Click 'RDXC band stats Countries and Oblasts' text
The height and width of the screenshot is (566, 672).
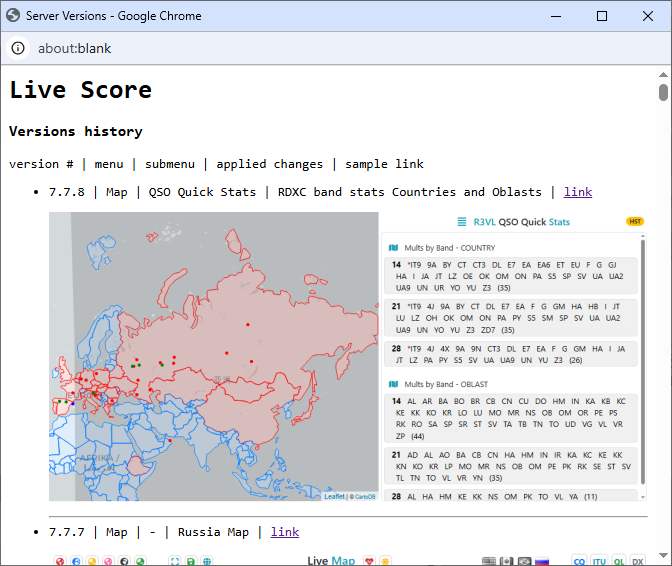(410, 192)
